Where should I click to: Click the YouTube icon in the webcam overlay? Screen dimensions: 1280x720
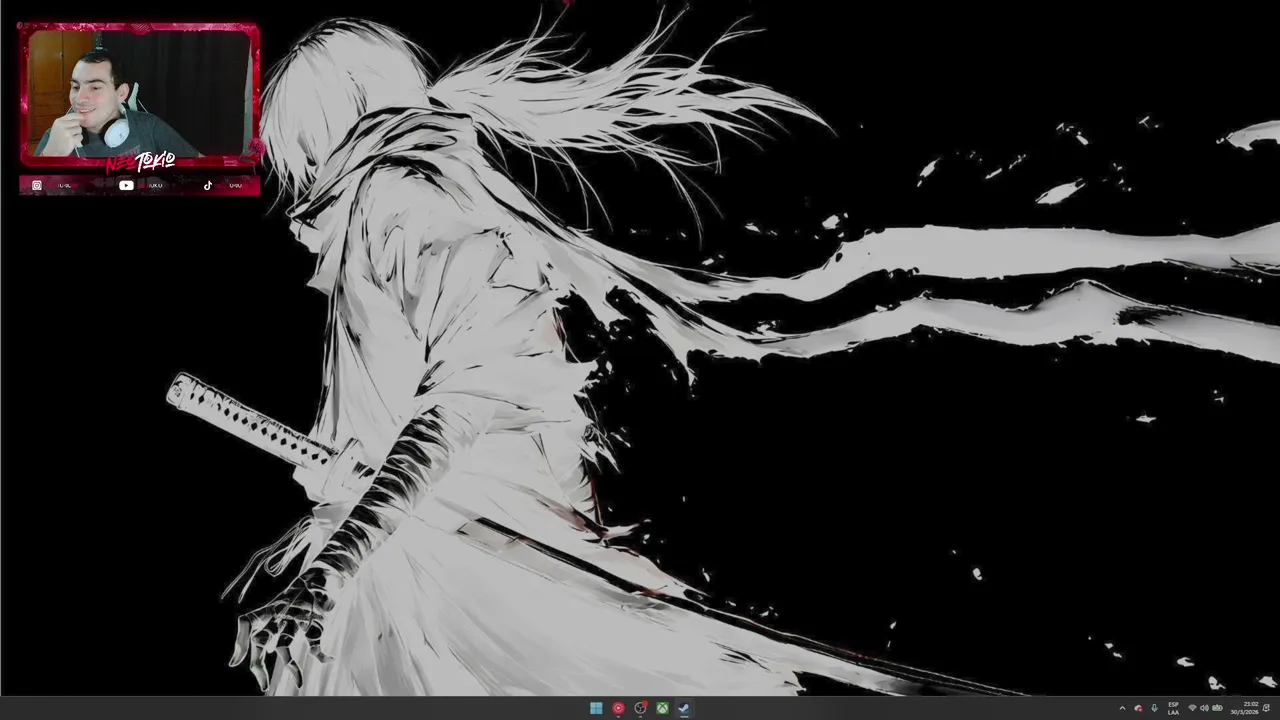pyautogui.click(x=126, y=185)
